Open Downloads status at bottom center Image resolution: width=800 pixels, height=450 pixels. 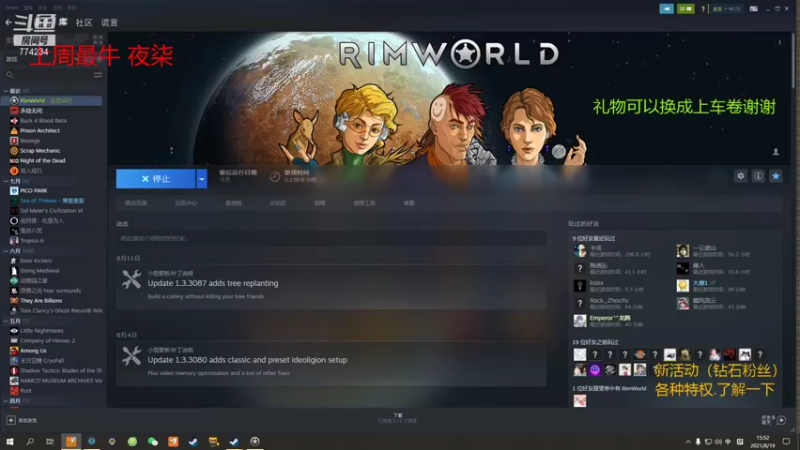[x=397, y=418]
